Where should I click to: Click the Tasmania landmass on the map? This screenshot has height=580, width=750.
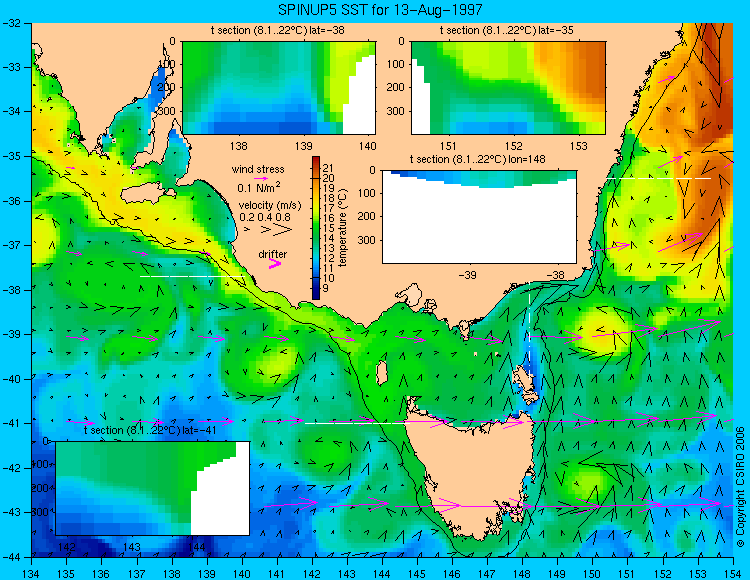(x=471, y=473)
